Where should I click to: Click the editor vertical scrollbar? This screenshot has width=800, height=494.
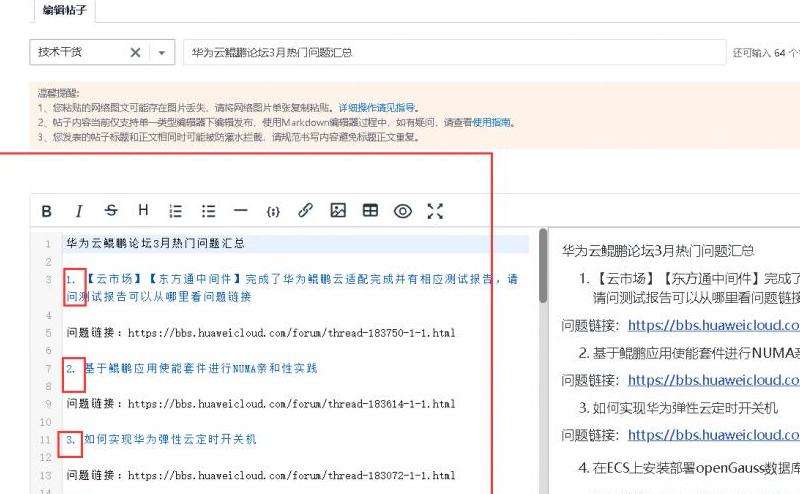pos(543,265)
